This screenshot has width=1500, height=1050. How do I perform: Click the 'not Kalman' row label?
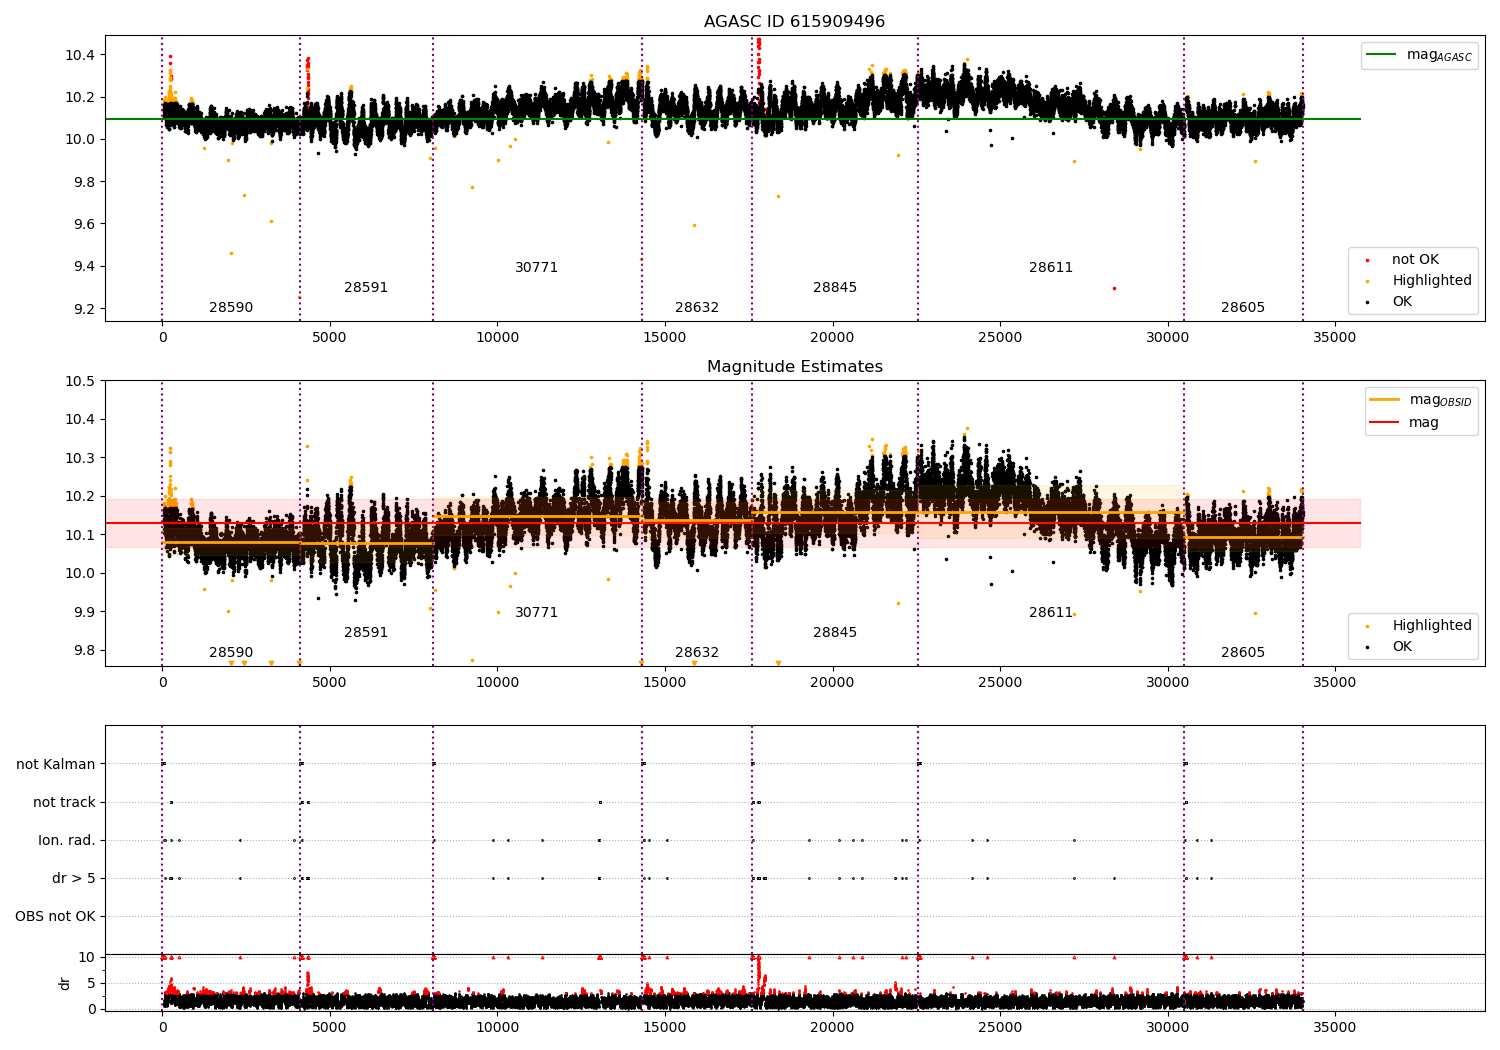pos(56,765)
